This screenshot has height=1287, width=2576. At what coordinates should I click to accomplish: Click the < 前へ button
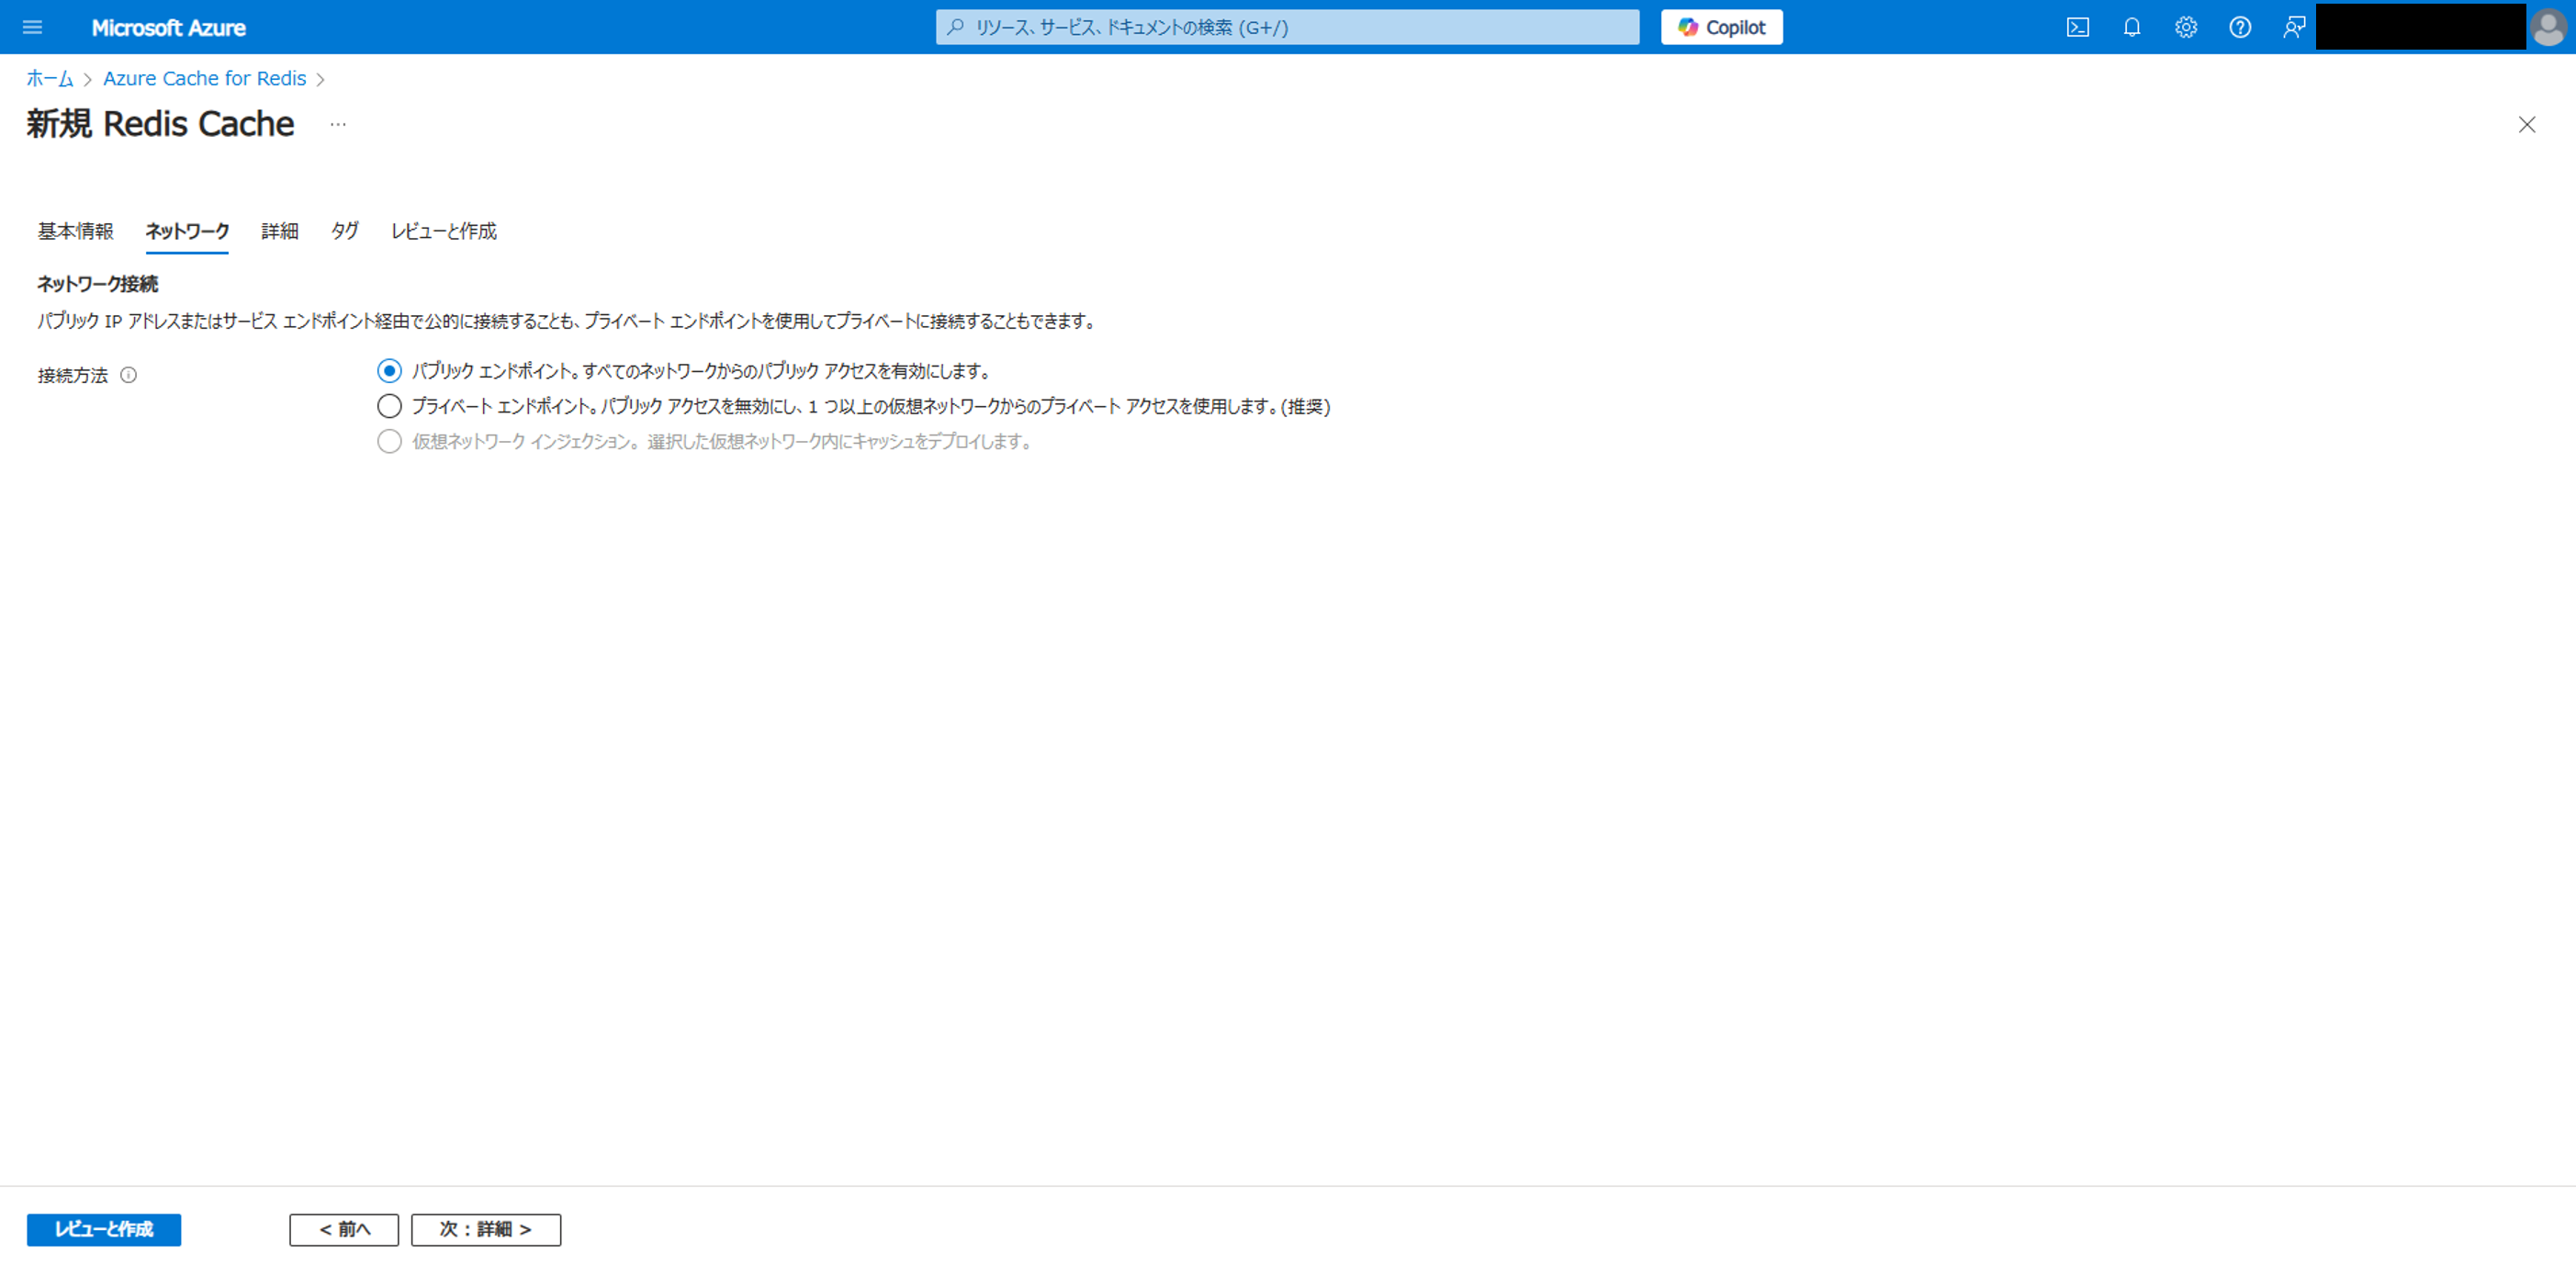(x=344, y=1229)
